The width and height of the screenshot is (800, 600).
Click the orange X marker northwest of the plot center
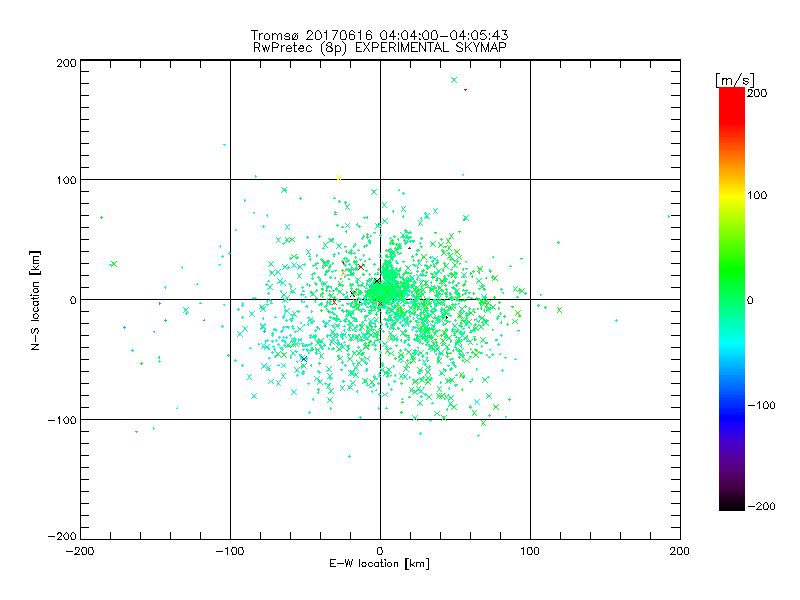coord(343,273)
